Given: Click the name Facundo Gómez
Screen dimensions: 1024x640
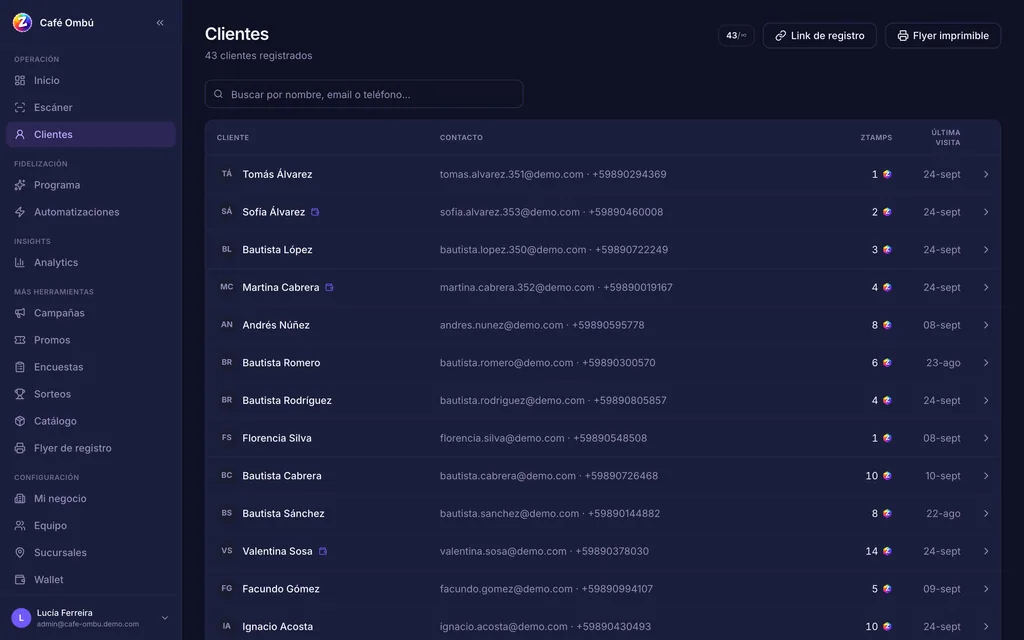Looking at the screenshot, I should (x=281, y=589).
